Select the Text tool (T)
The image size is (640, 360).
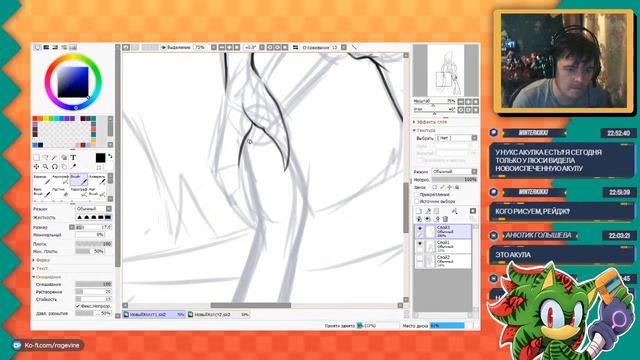[x=73, y=158]
